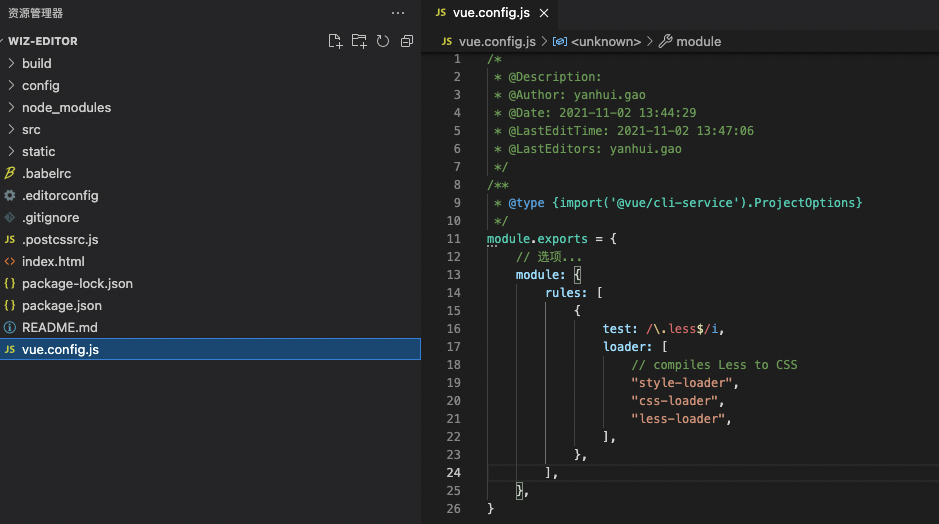Refresh the explorer file tree
This screenshot has height=524, width=939.
[383, 41]
